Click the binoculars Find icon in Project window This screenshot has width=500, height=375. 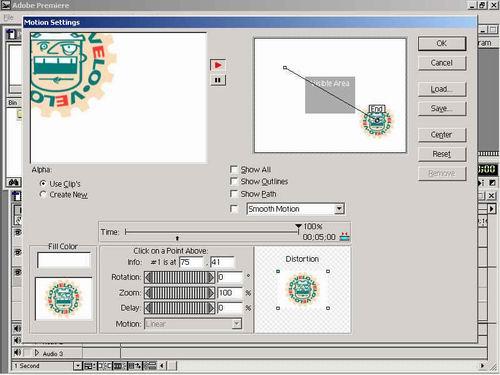14,182
